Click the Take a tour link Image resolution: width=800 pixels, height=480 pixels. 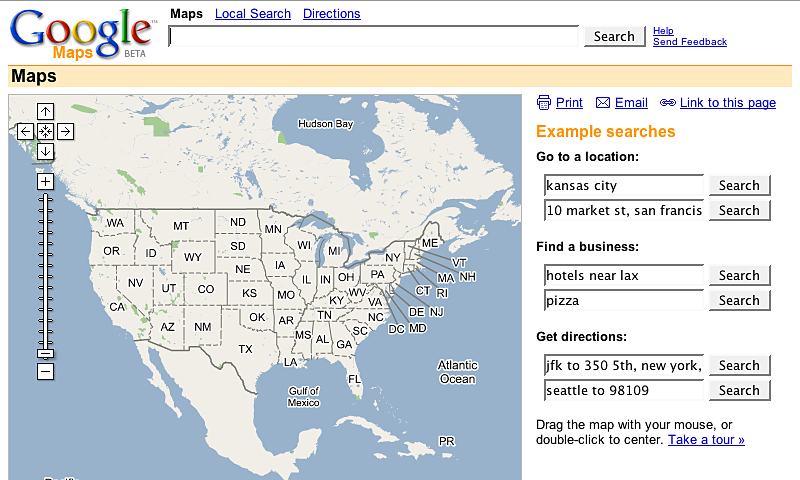[x=706, y=440]
